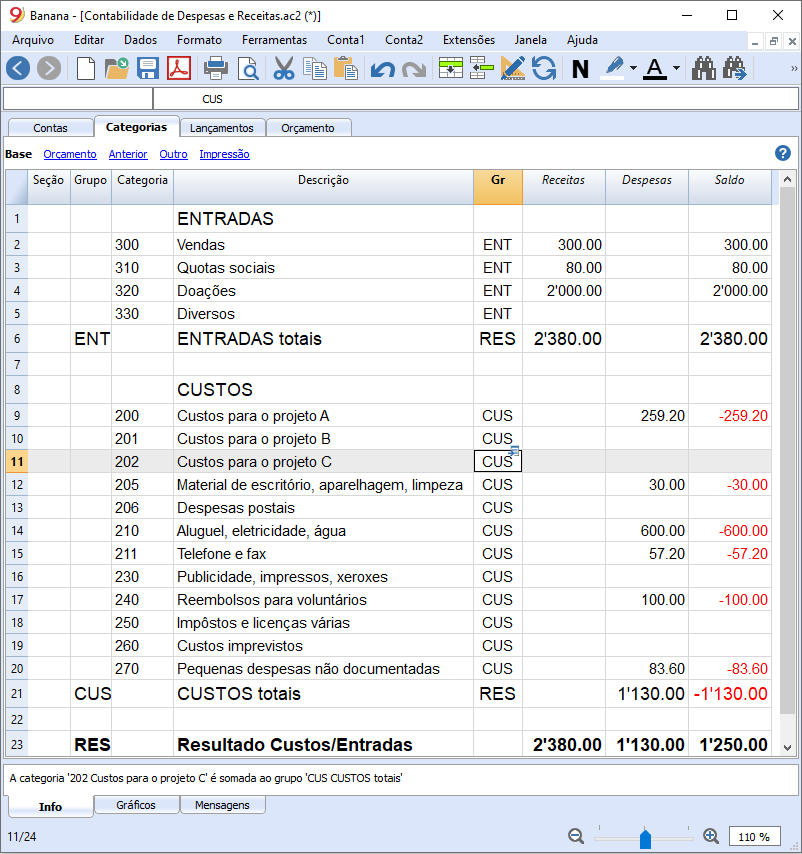The width and height of the screenshot is (802, 854).
Task: Open the Conta1 menu
Action: coord(346,40)
